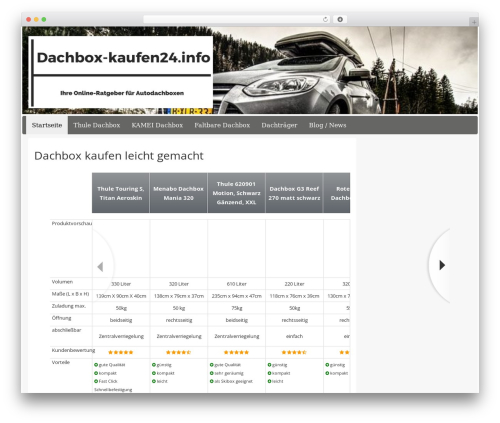Click the green plus icon beside 'leicht' under Menabo Mania 320

pos(154,381)
